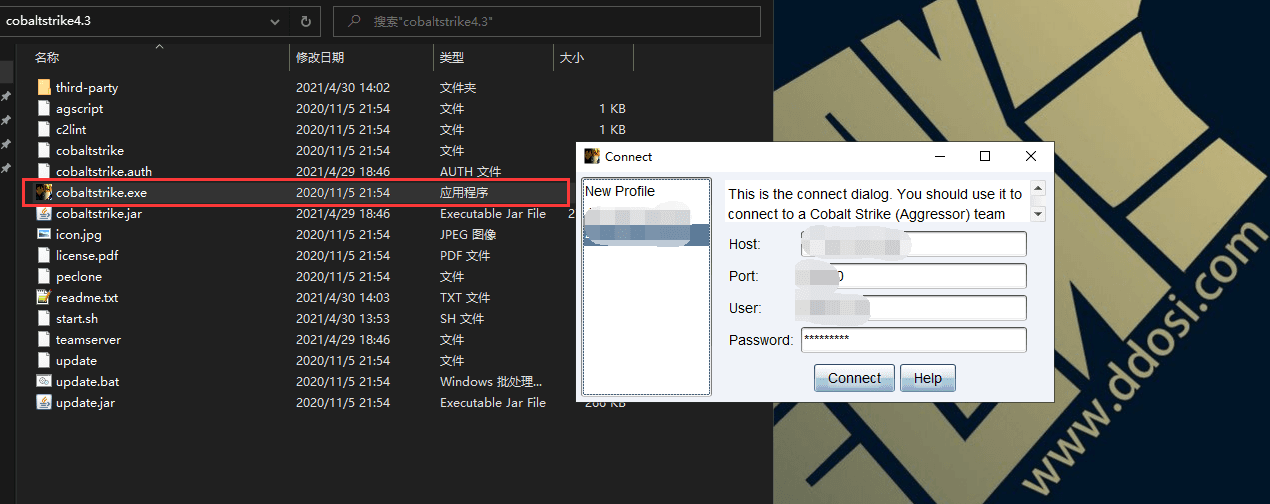Select the cobaltstrike.auth file name

point(104,171)
